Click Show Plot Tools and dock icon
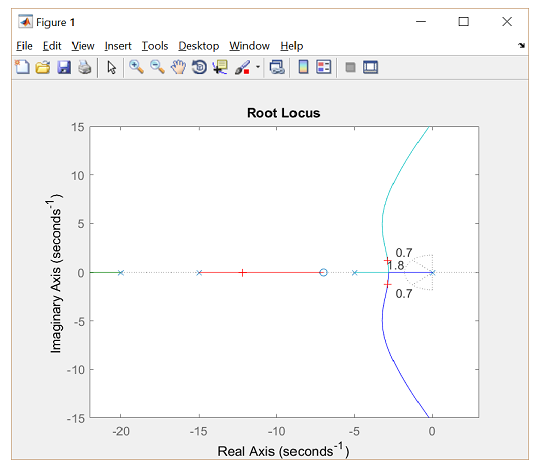This screenshot has height=469, width=540. 371,67
